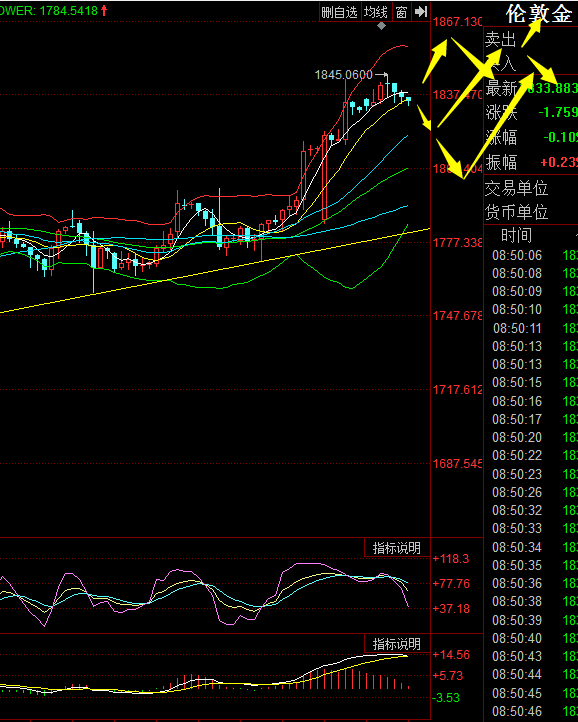Click the right-arrow collapse panel icon

coord(420,12)
